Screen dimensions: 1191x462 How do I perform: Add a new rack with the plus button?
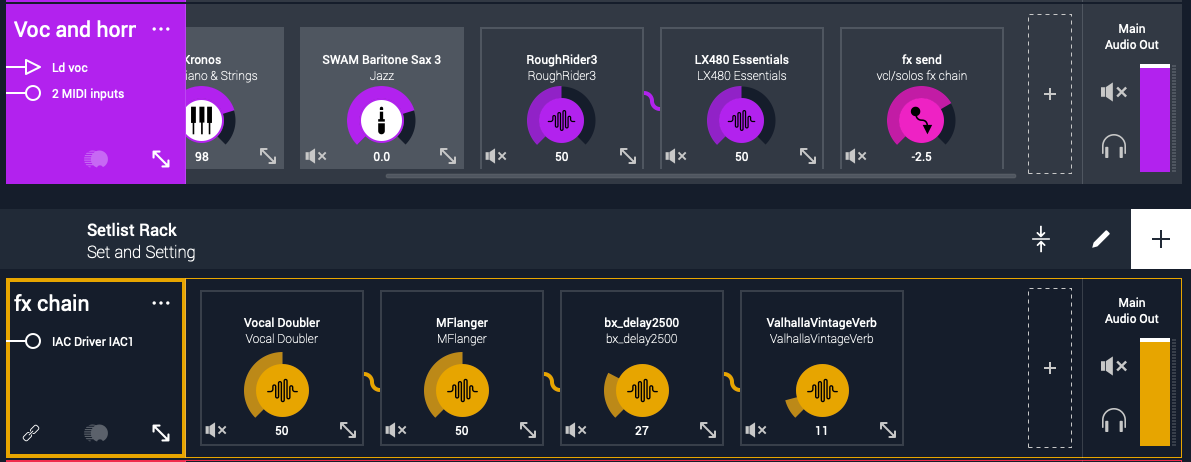[x=1161, y=239]
